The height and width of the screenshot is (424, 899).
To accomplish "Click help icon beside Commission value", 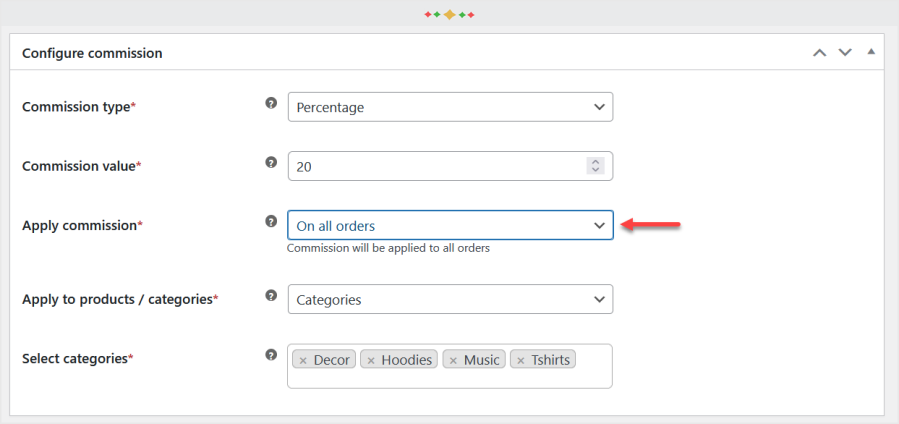I will pyautogui.click(x=271, y=162).
